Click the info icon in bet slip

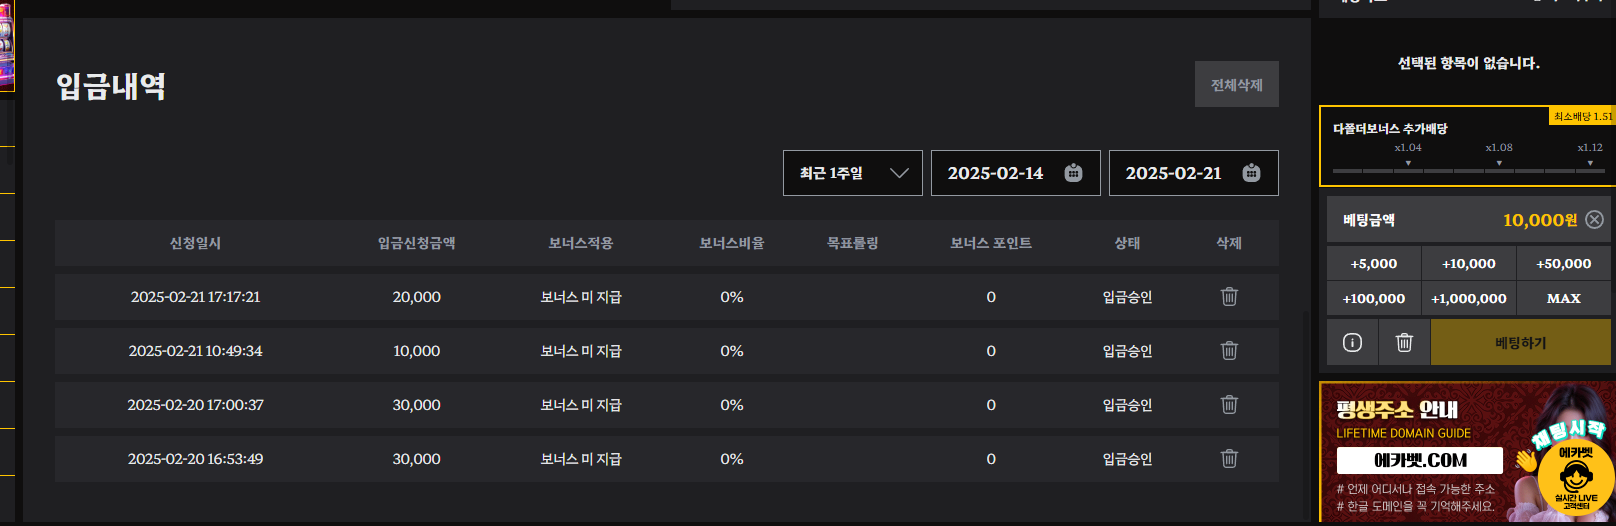click(1352, 343)
